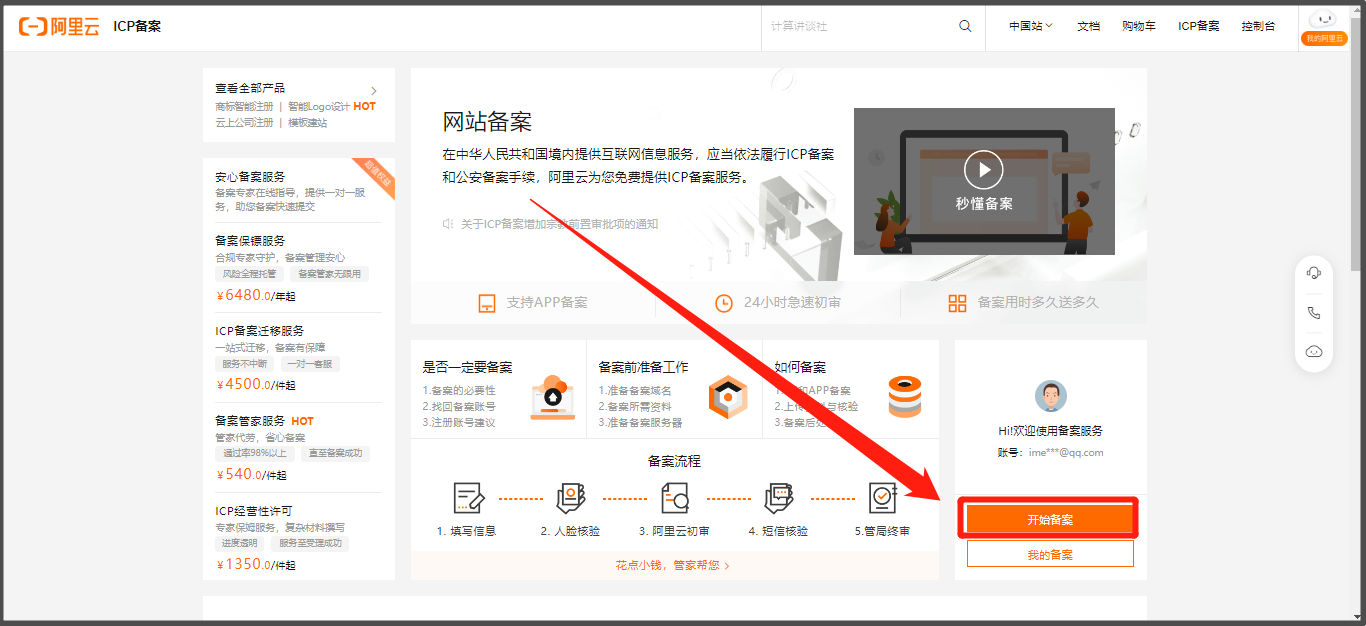Click the 风险全程托管 tag
Viewport: 1366px width, 626px height.
249,274
